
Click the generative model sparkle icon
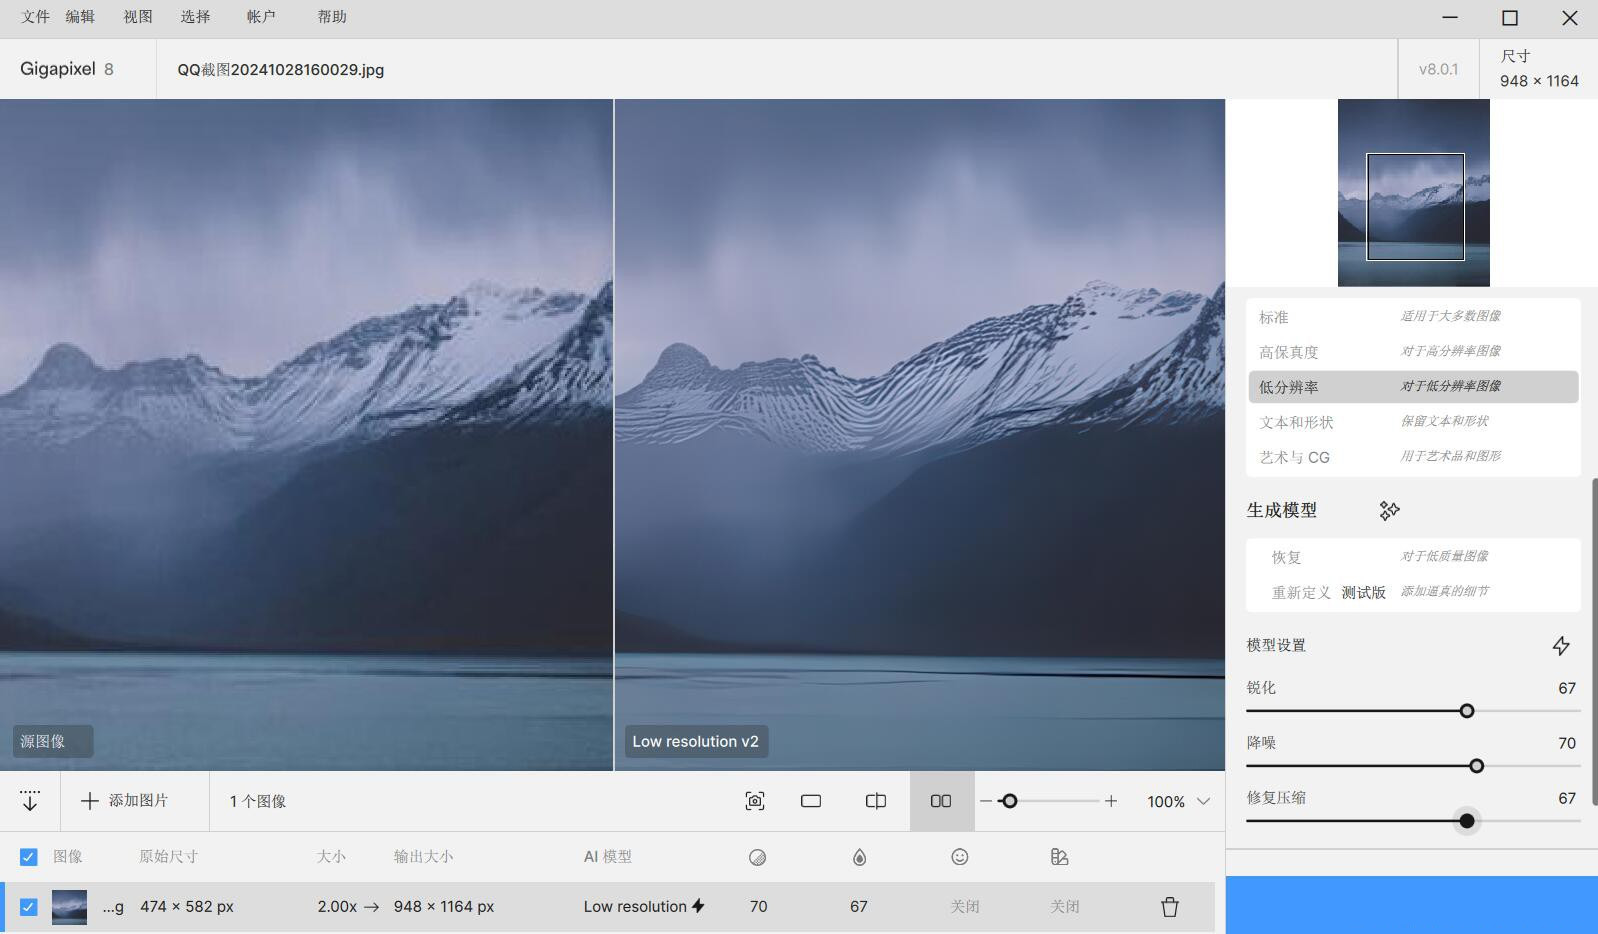1389,511
